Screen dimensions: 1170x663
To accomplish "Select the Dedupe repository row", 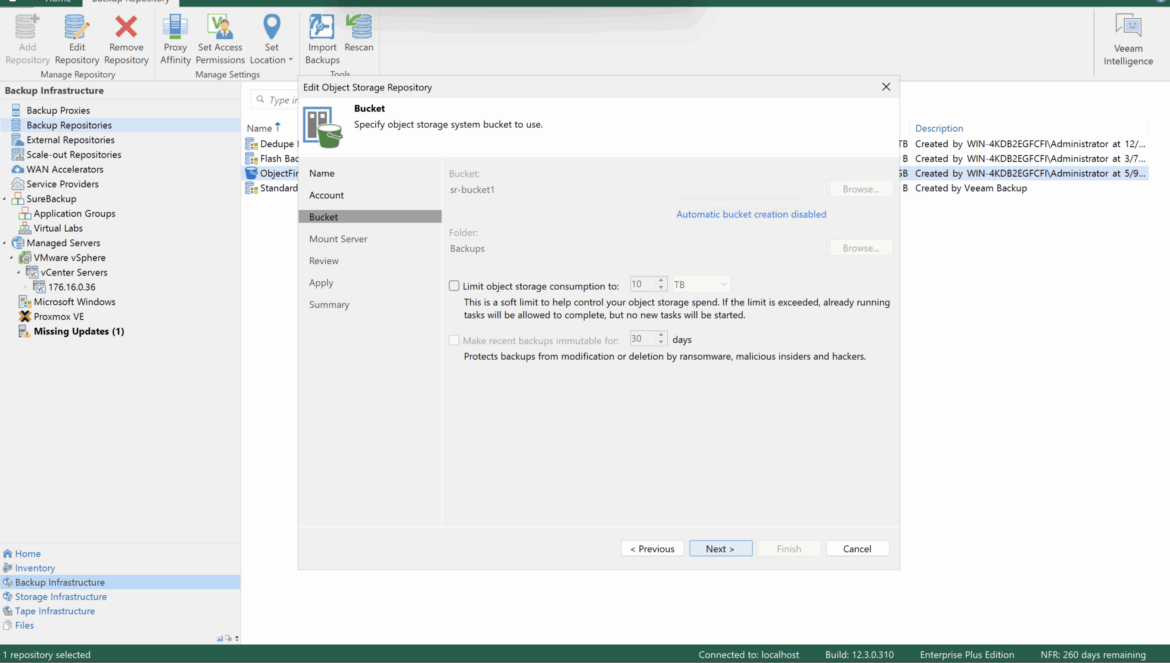I will 272,144.
